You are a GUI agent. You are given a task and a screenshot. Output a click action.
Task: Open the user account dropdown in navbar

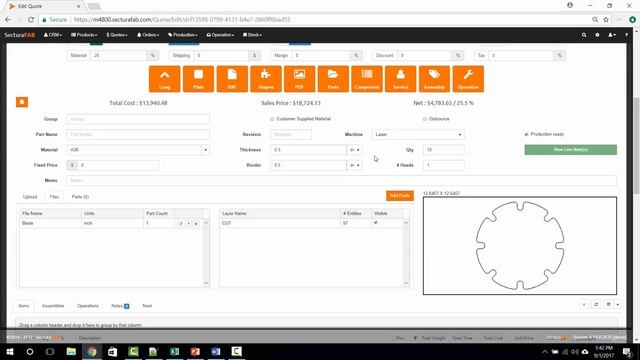click(x=611, y=35)
